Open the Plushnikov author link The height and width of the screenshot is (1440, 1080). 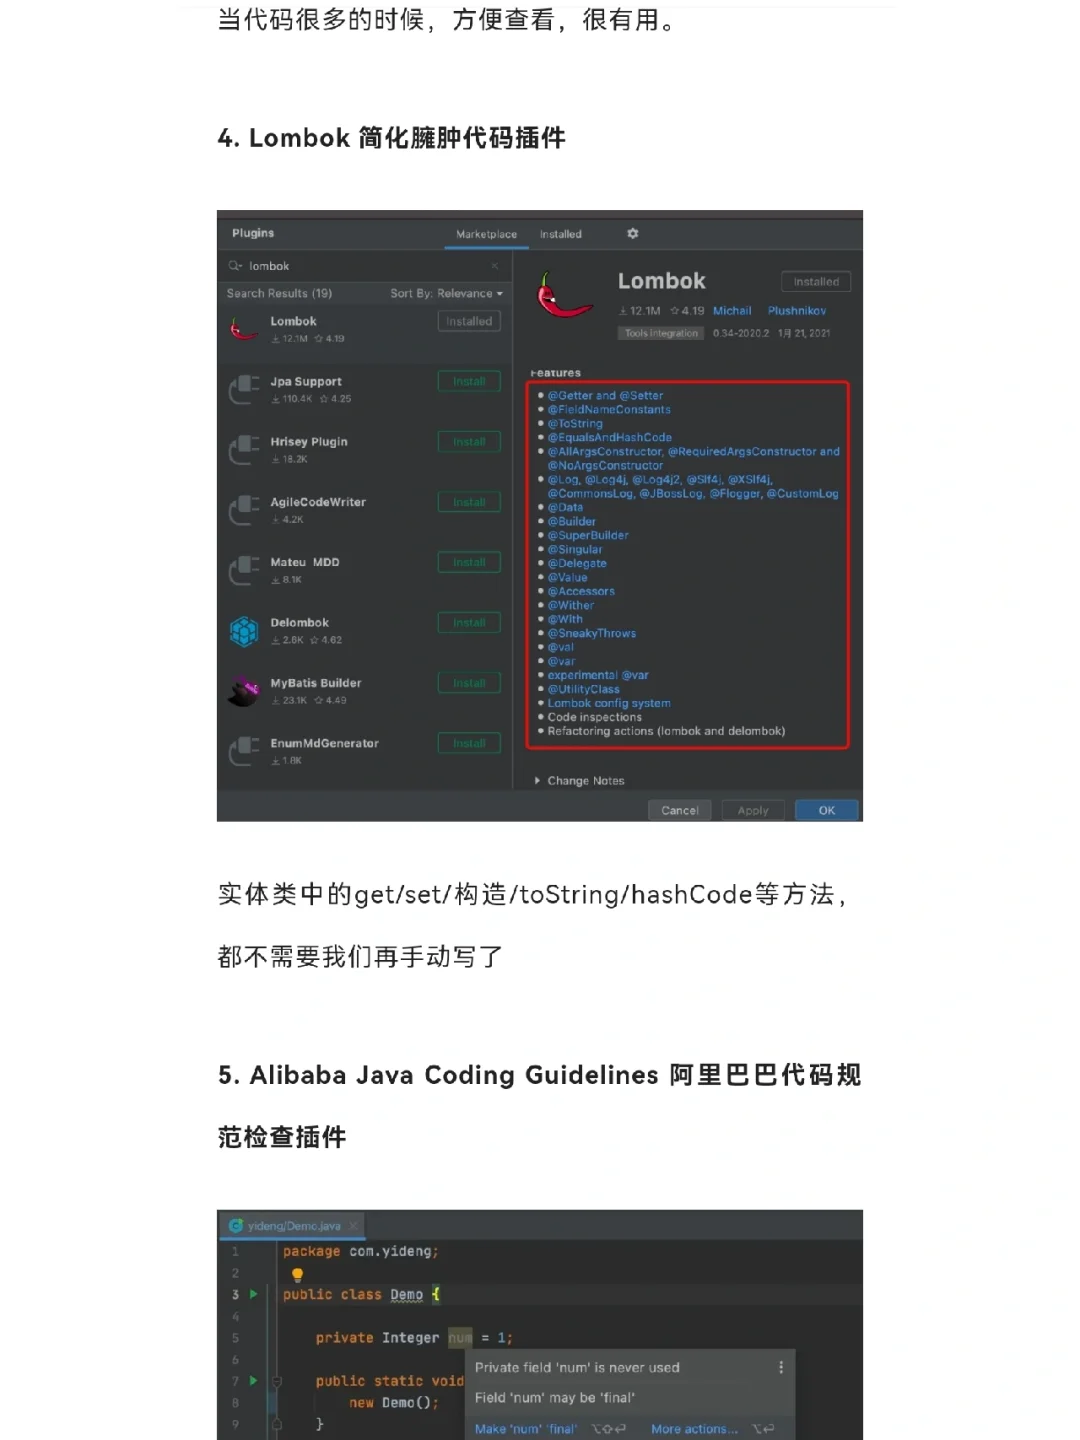(x=797, y=311)
